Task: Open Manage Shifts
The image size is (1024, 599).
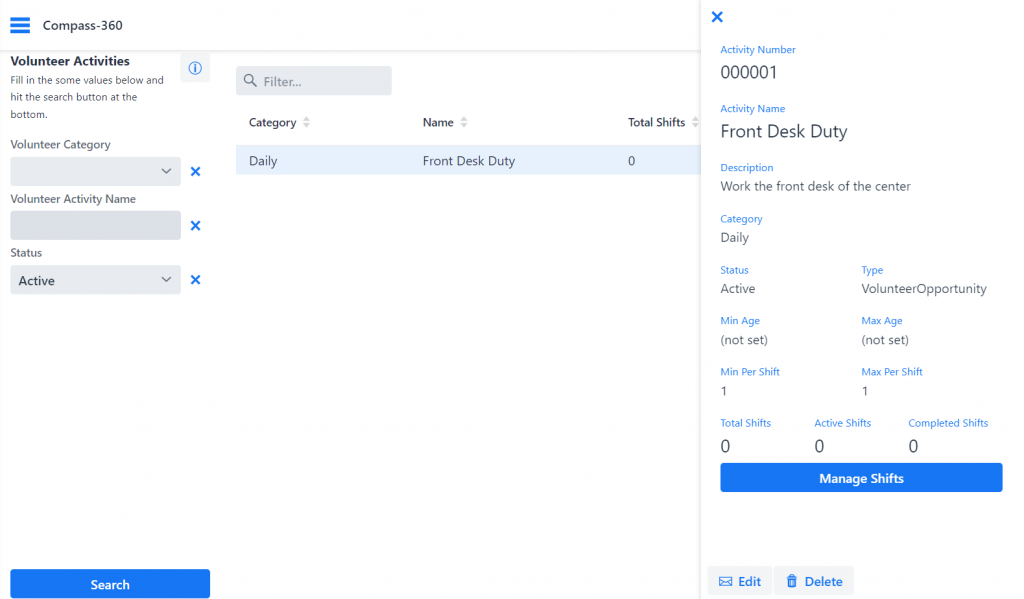Action: click(861, 478)
